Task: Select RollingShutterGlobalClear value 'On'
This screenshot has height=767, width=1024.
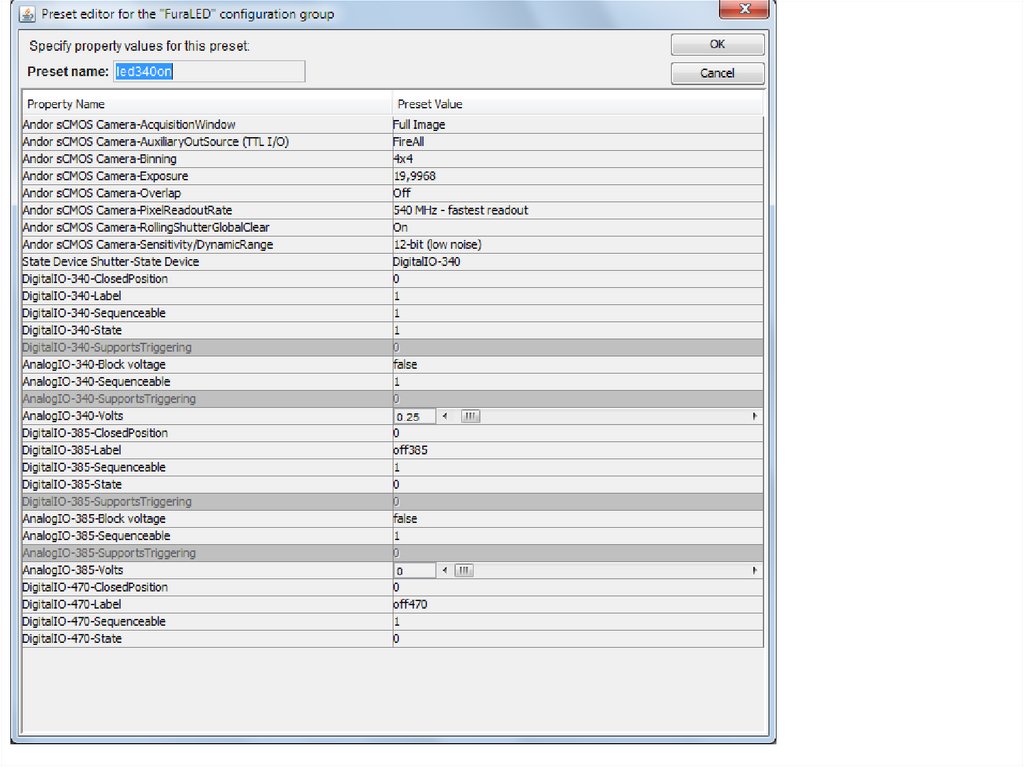Action: point(400,227)
